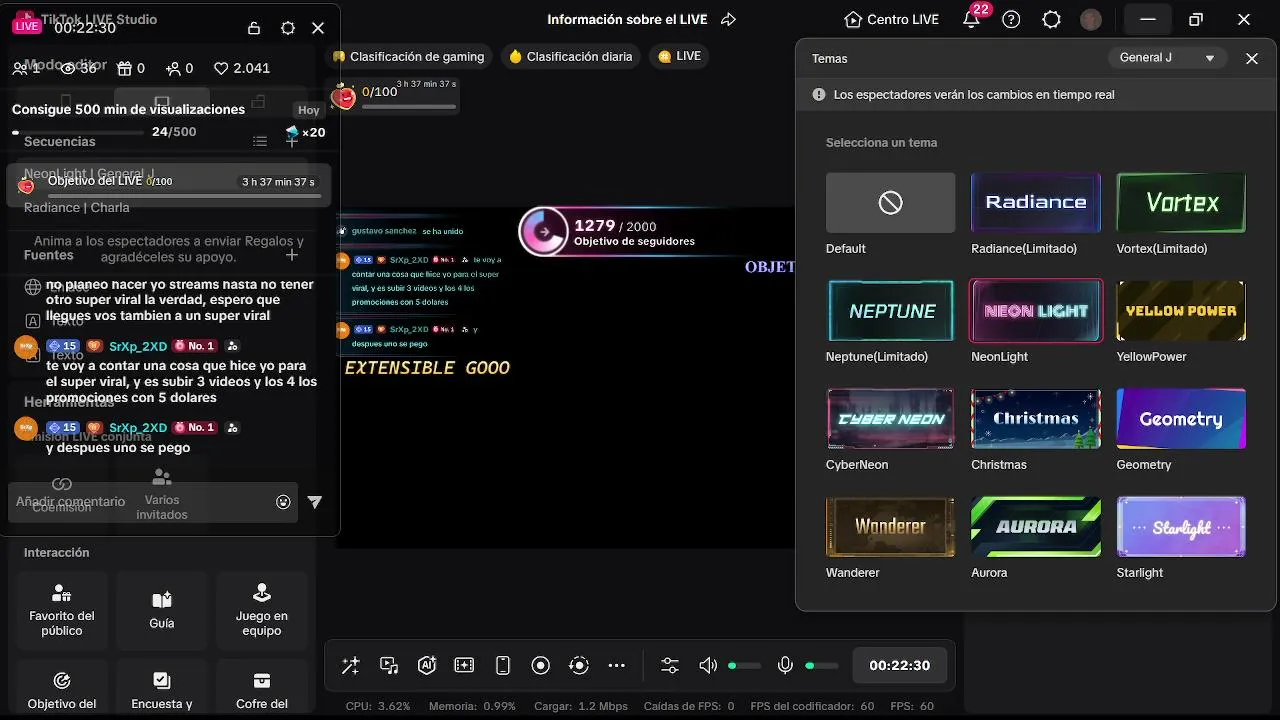Open the Guía interaction tool

point(162,609)
